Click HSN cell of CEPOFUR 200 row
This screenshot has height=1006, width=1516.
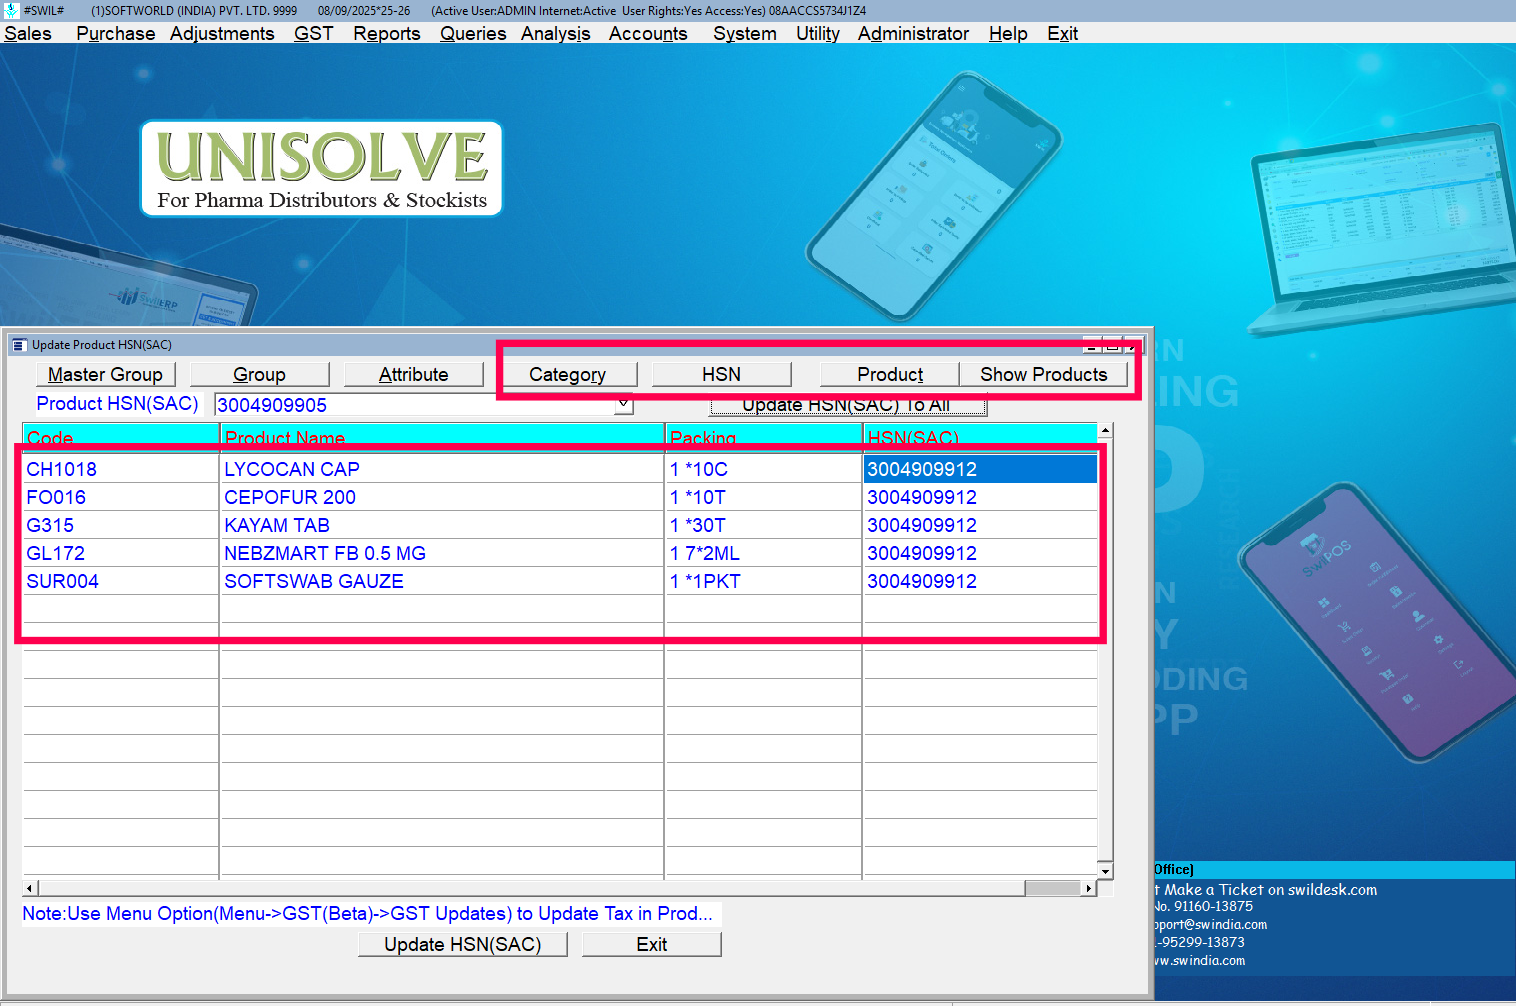pos(980,497)
